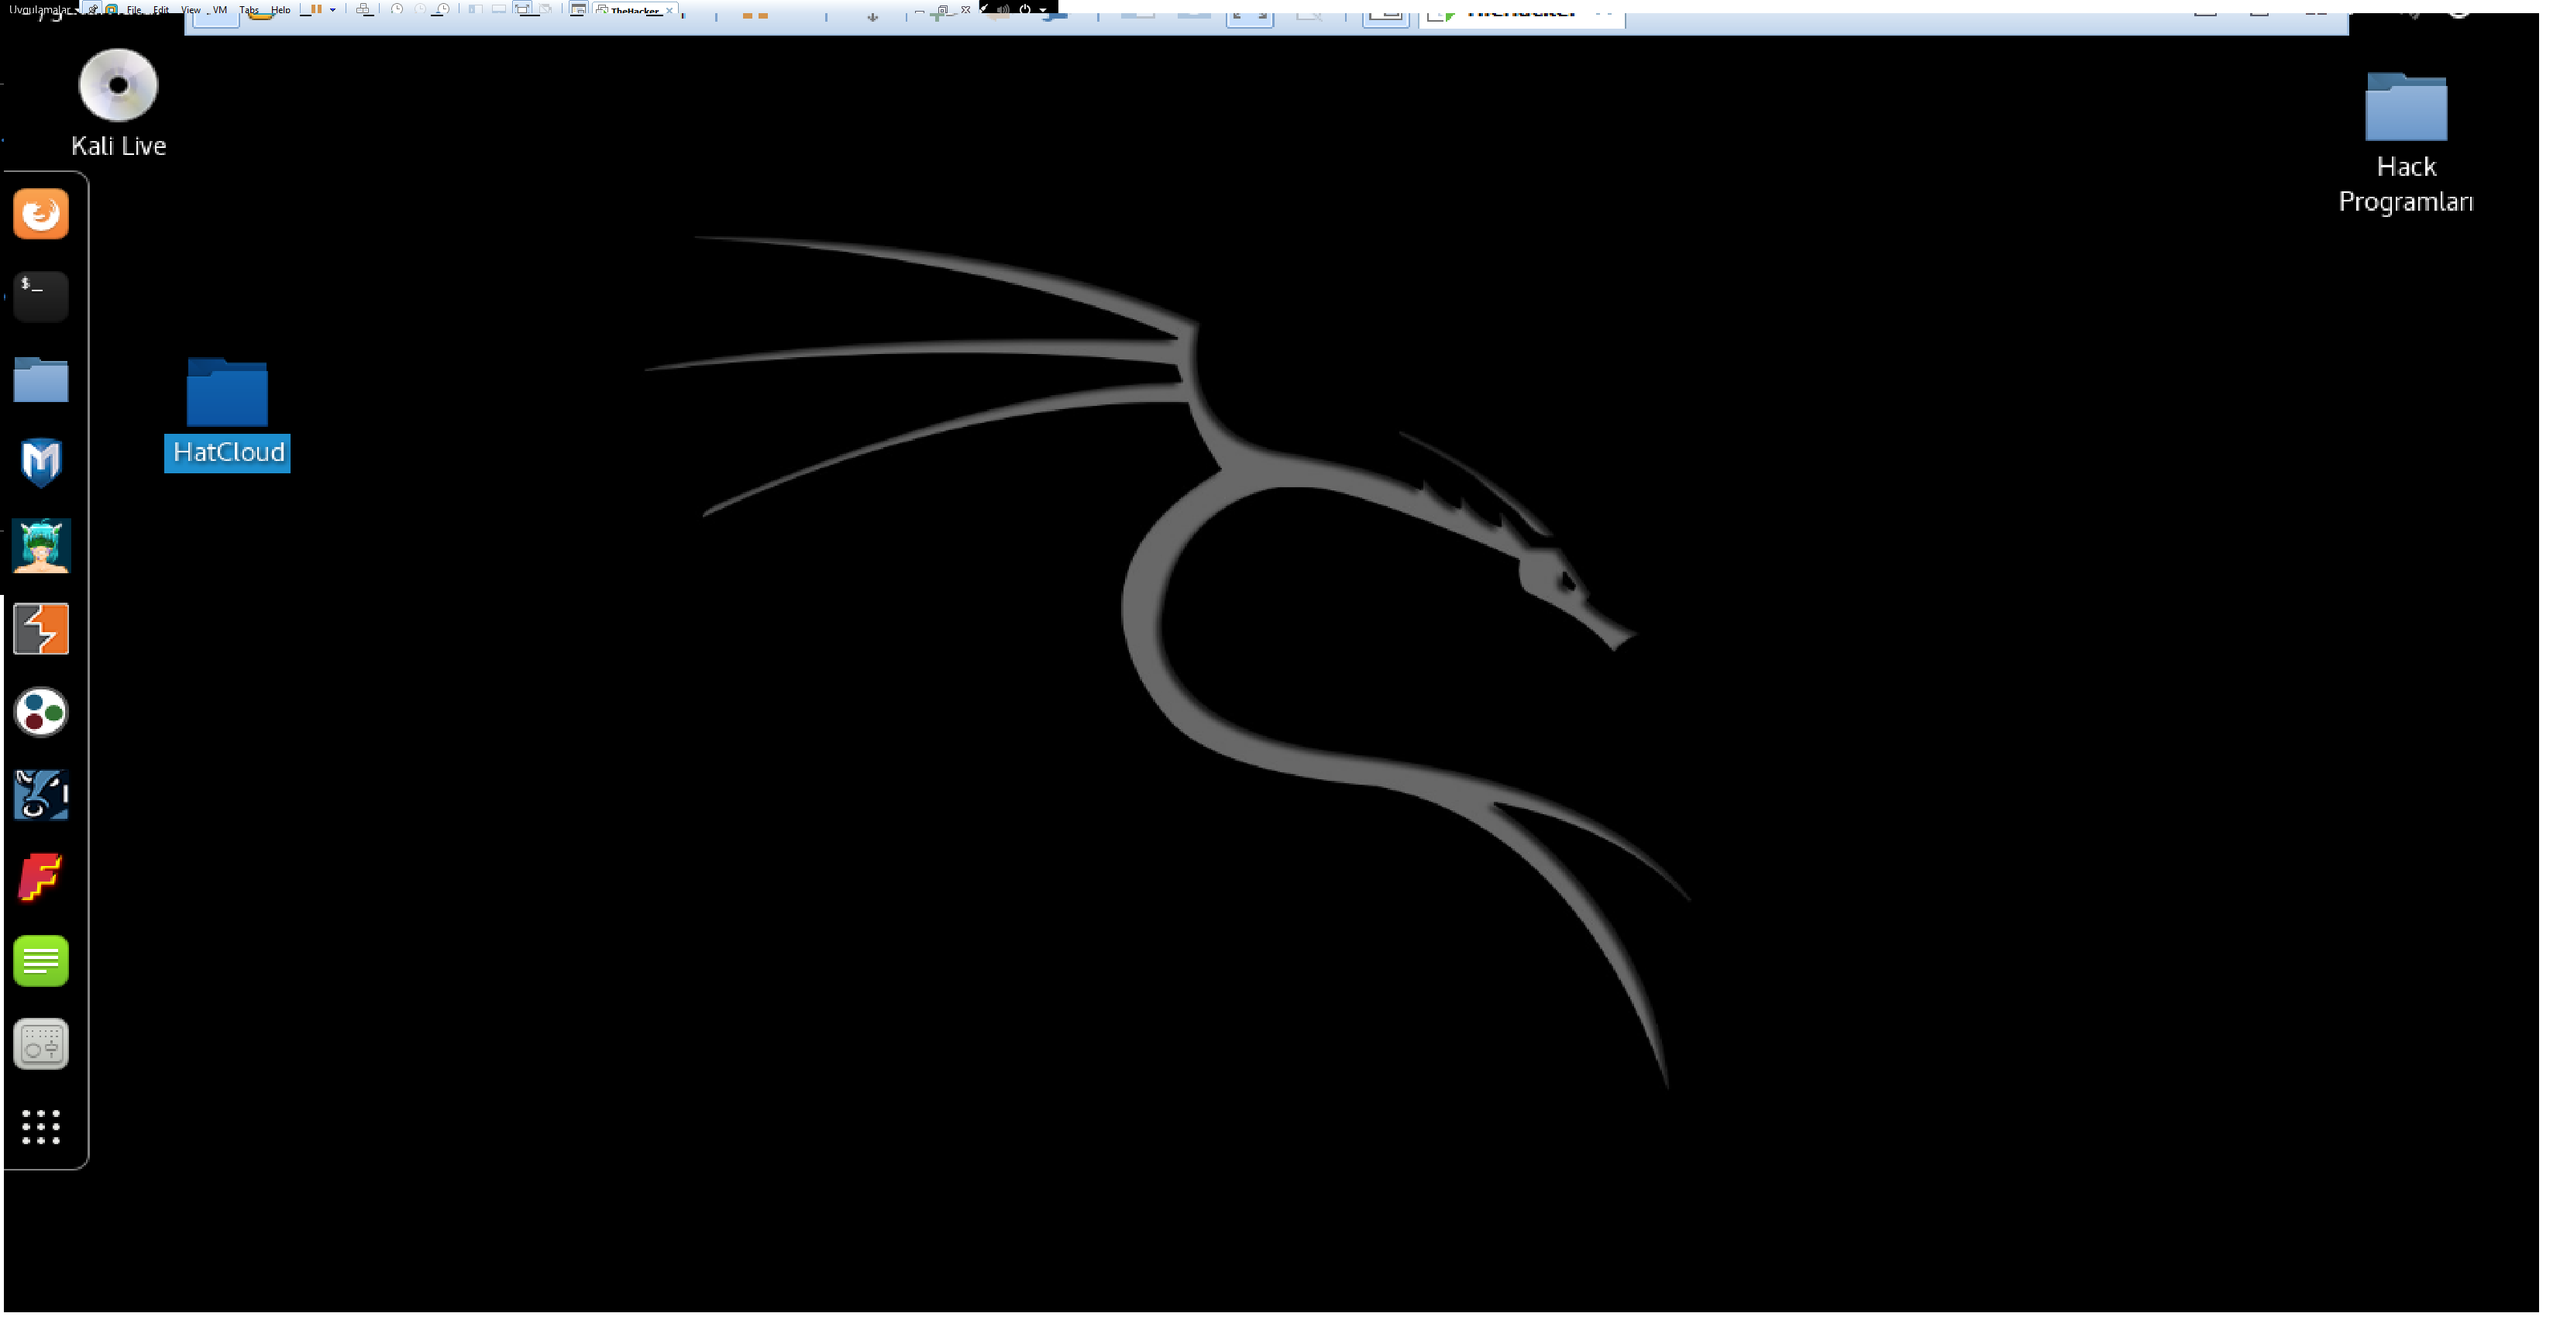Open the snapshot manager clock icon
This screenshot has height=1320, width=2560.
[x=441, y=9]
